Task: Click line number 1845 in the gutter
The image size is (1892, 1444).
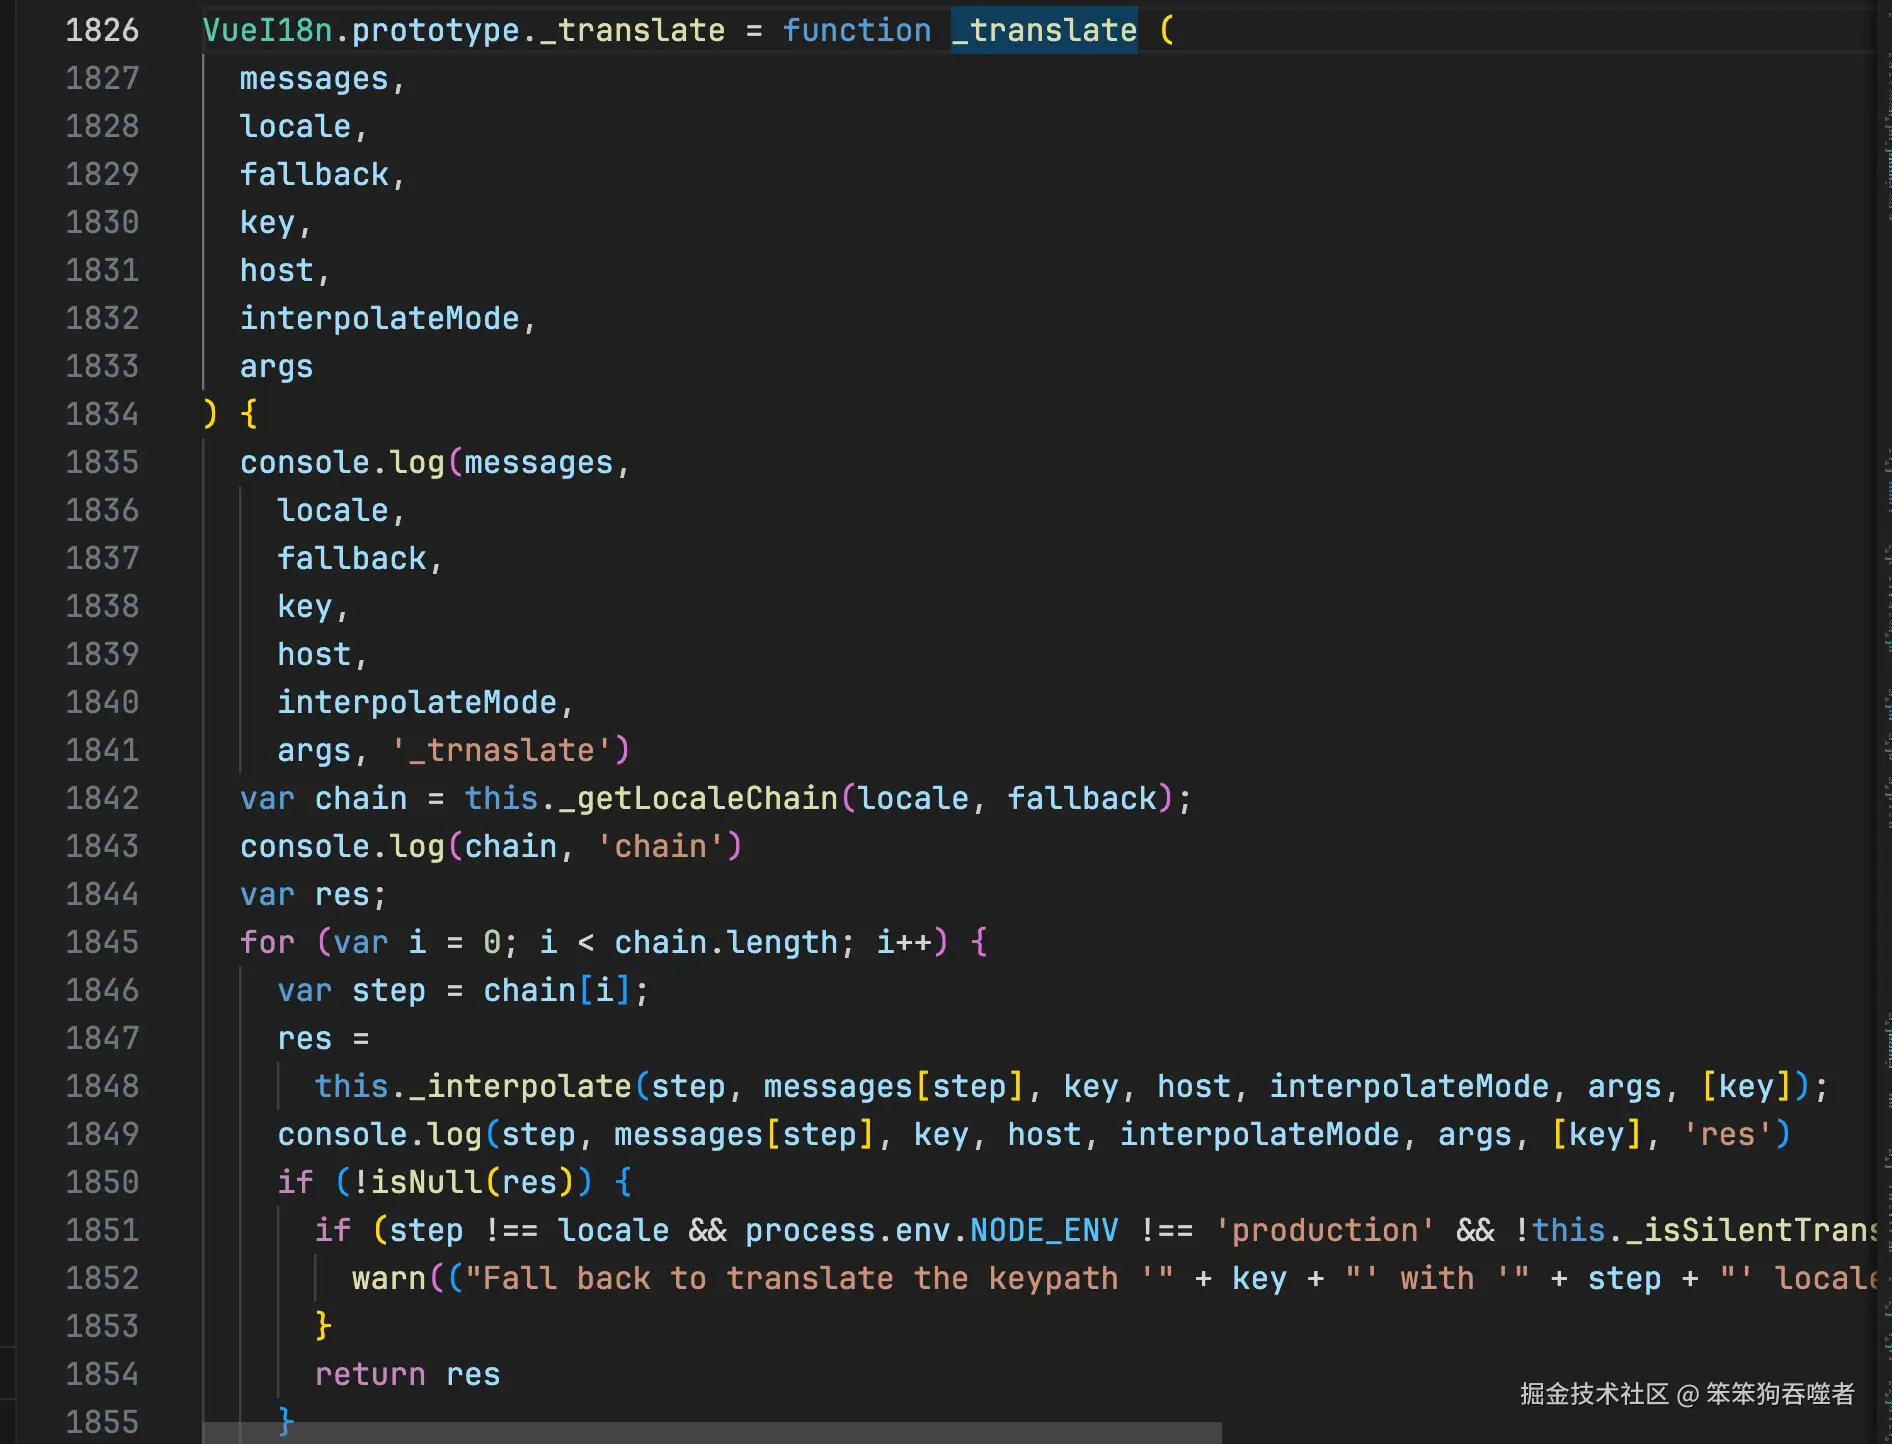Action: [x=102, y=942]
